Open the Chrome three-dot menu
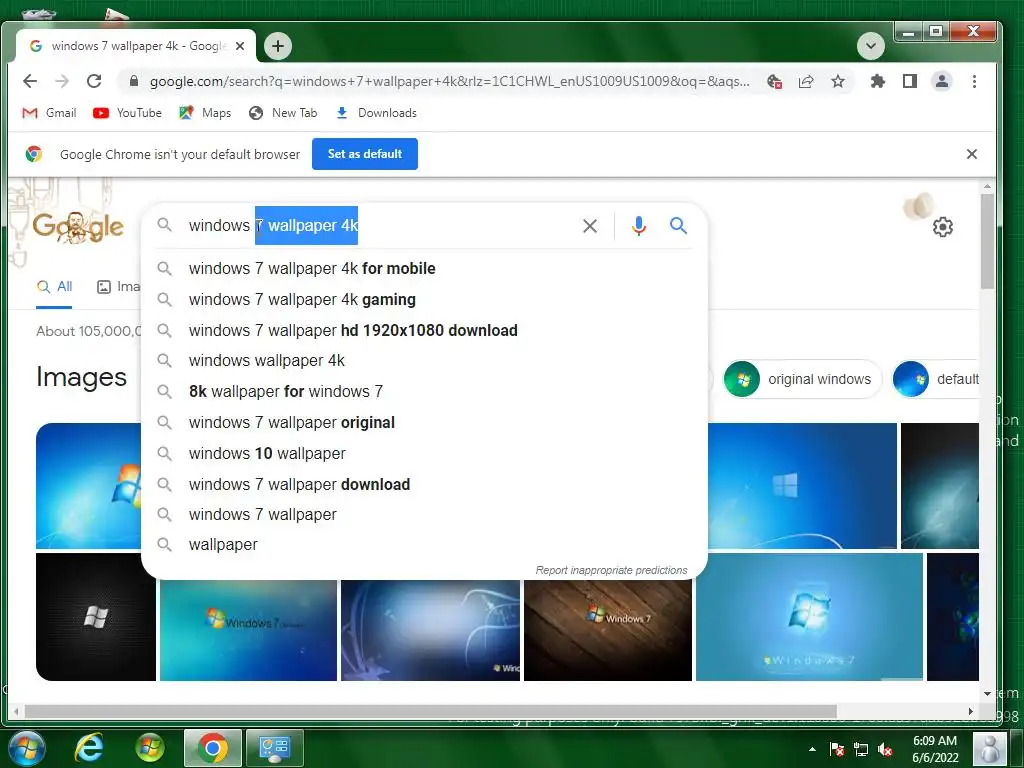1024x768 pixels. [974, 81]
